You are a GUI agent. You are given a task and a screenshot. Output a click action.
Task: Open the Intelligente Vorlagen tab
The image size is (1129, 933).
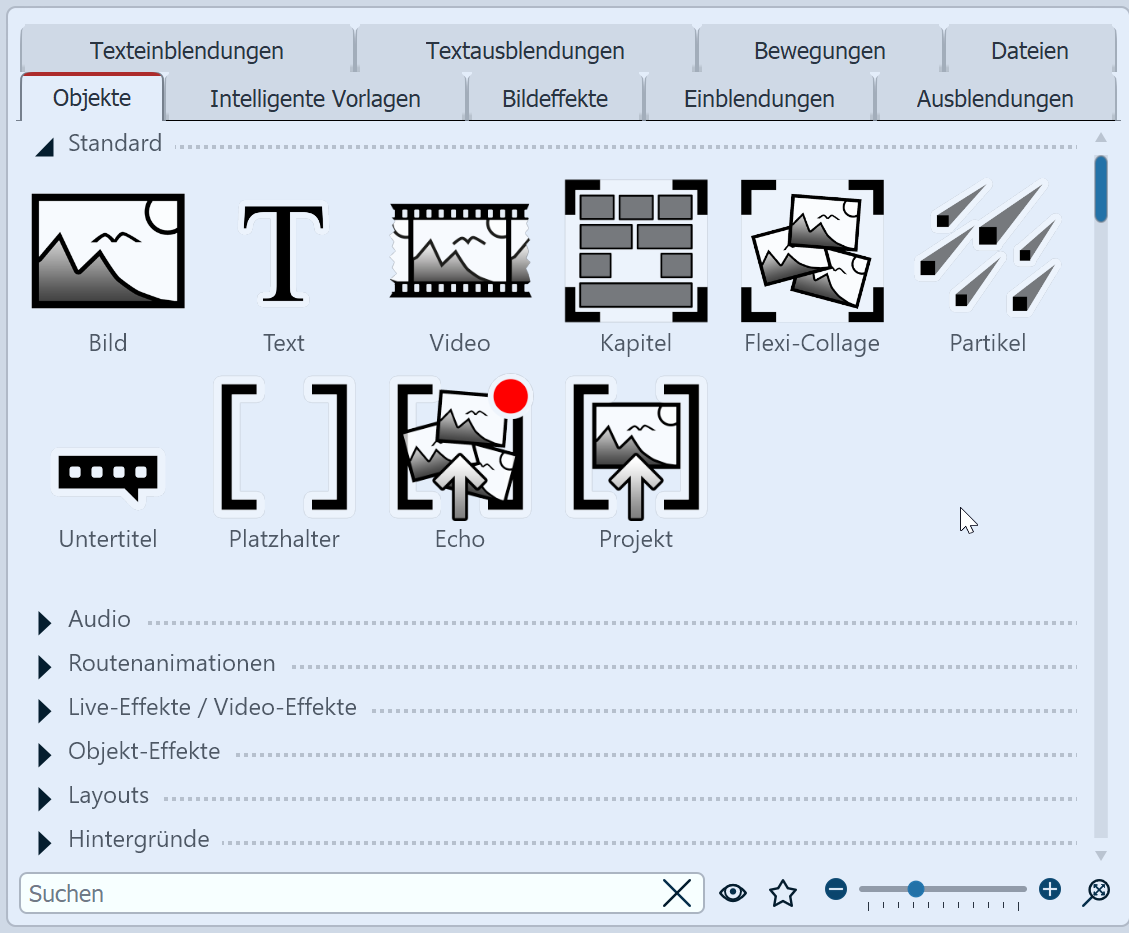pyautogui.click(x=314, y=98)
